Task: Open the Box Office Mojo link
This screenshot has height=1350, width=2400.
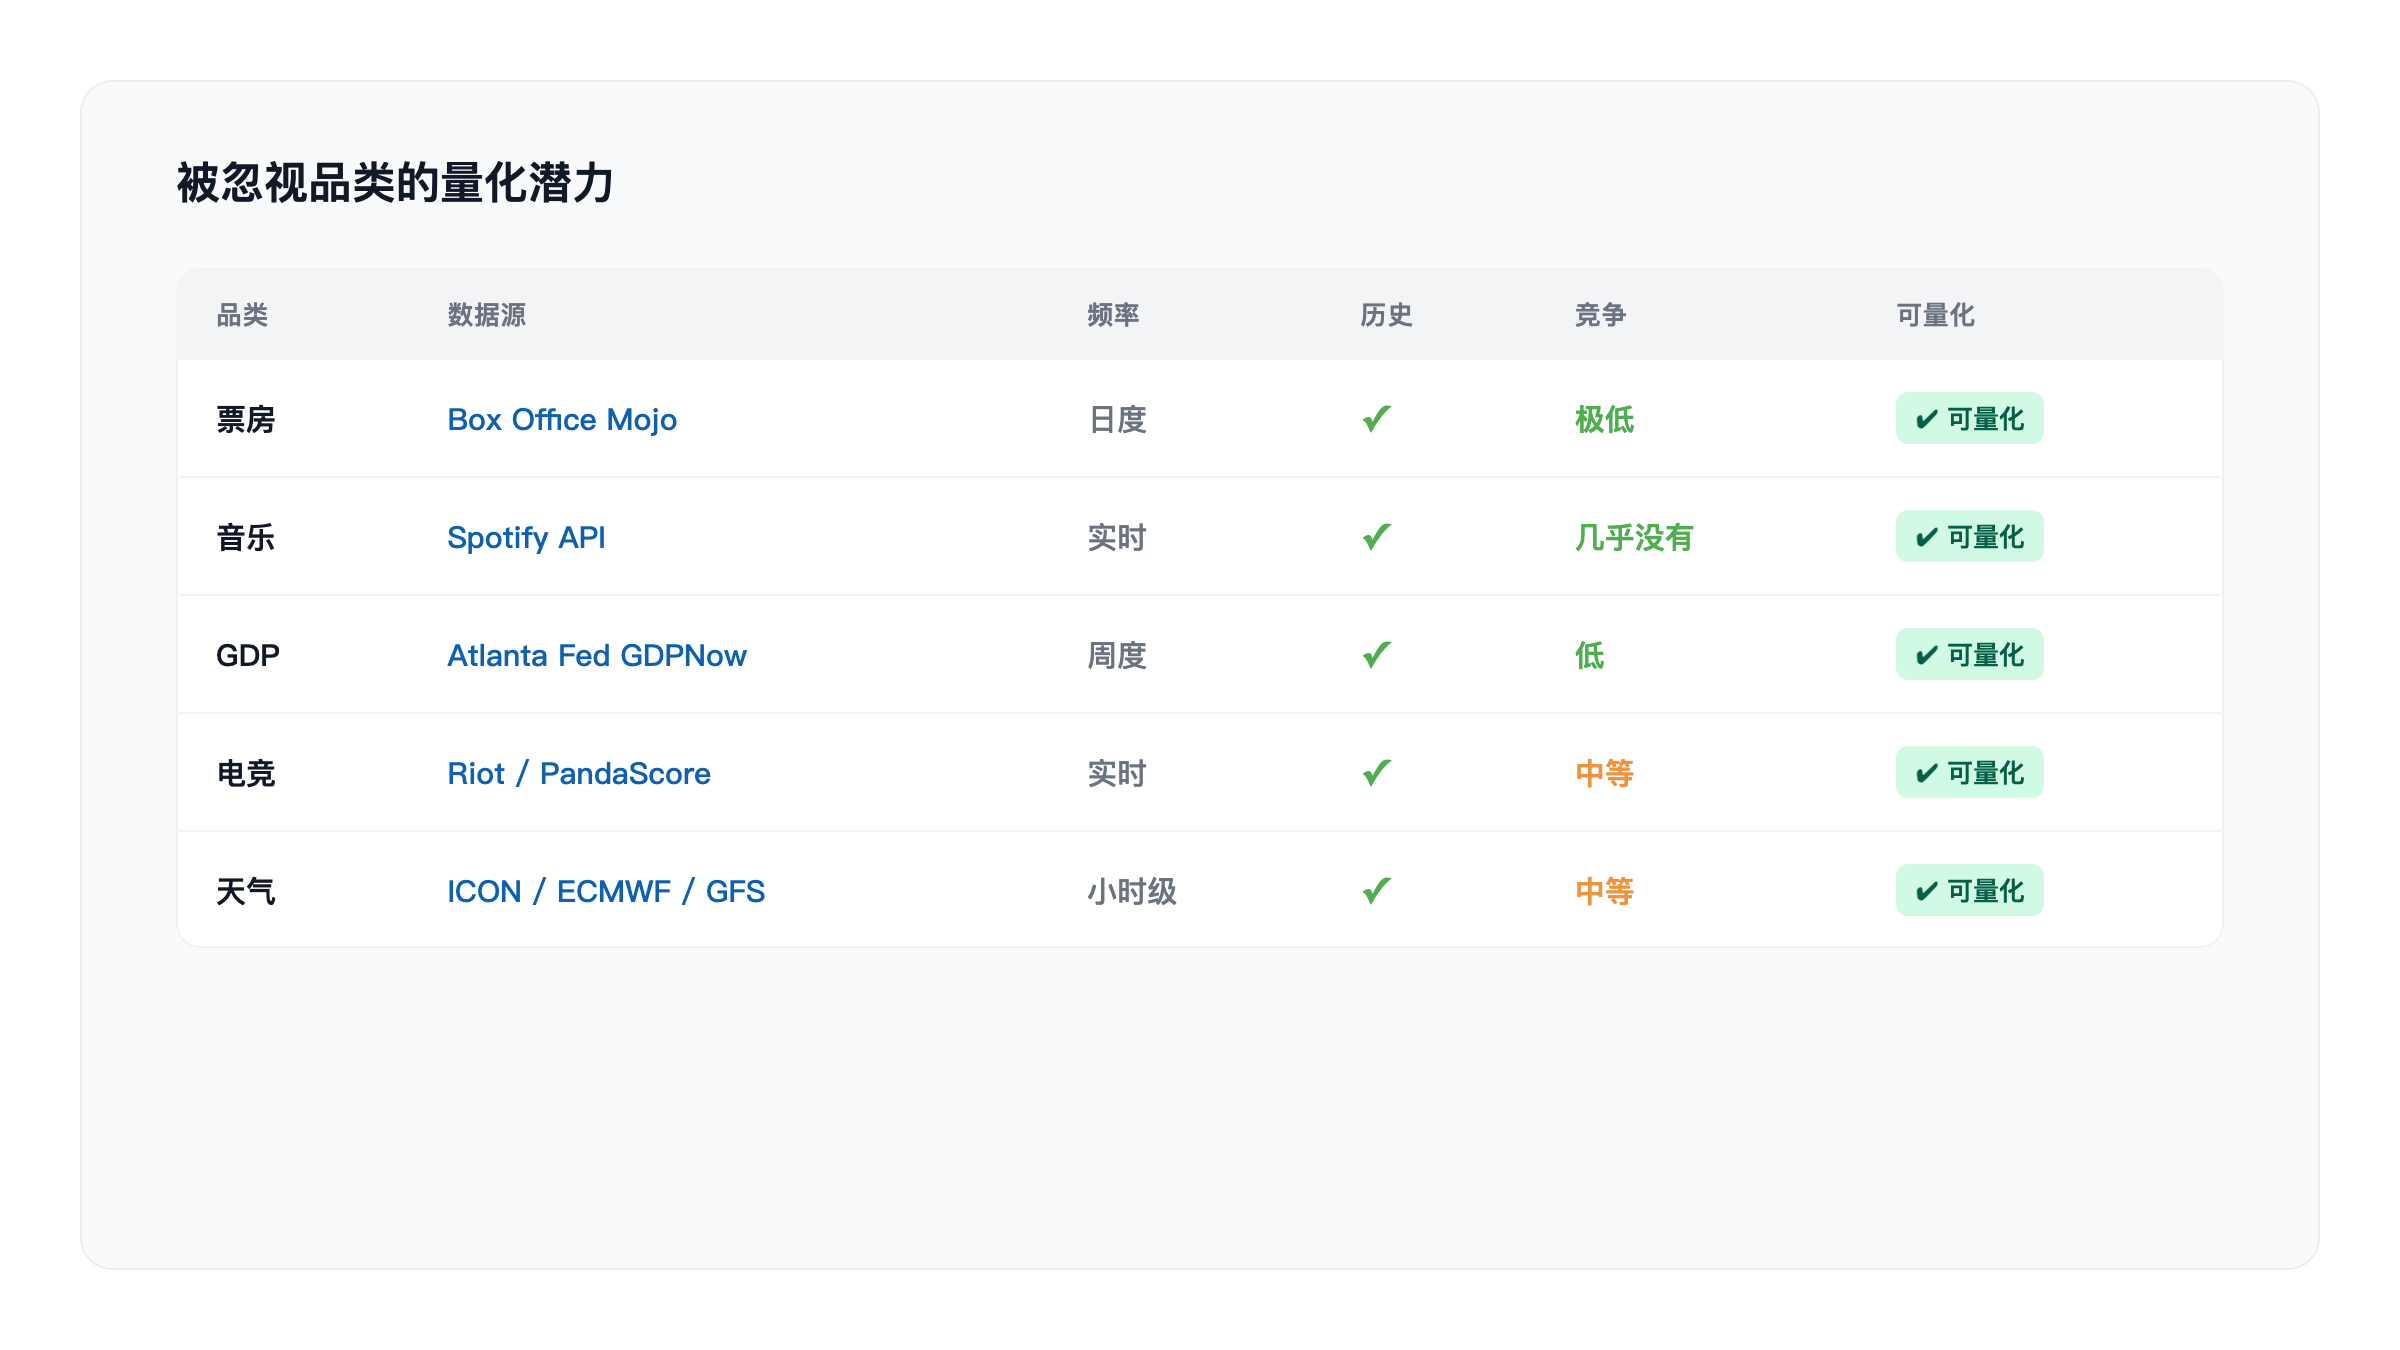Action: coord(561,419)
